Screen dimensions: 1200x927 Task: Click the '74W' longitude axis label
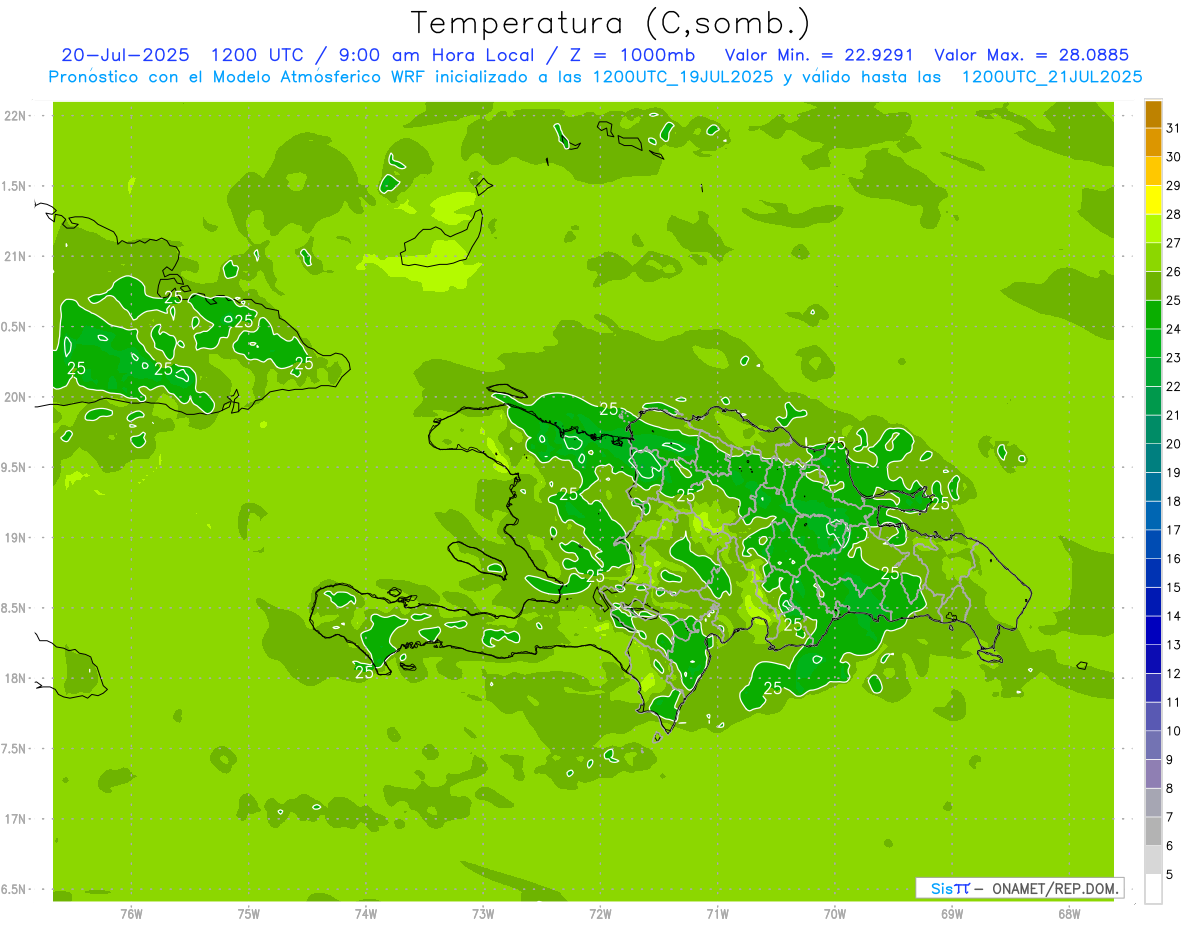tap(366, 913)
